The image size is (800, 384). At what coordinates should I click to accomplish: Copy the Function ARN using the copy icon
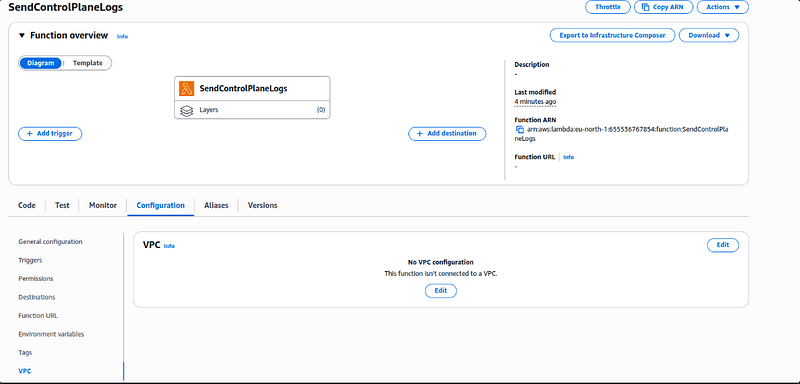pos(520,130)
